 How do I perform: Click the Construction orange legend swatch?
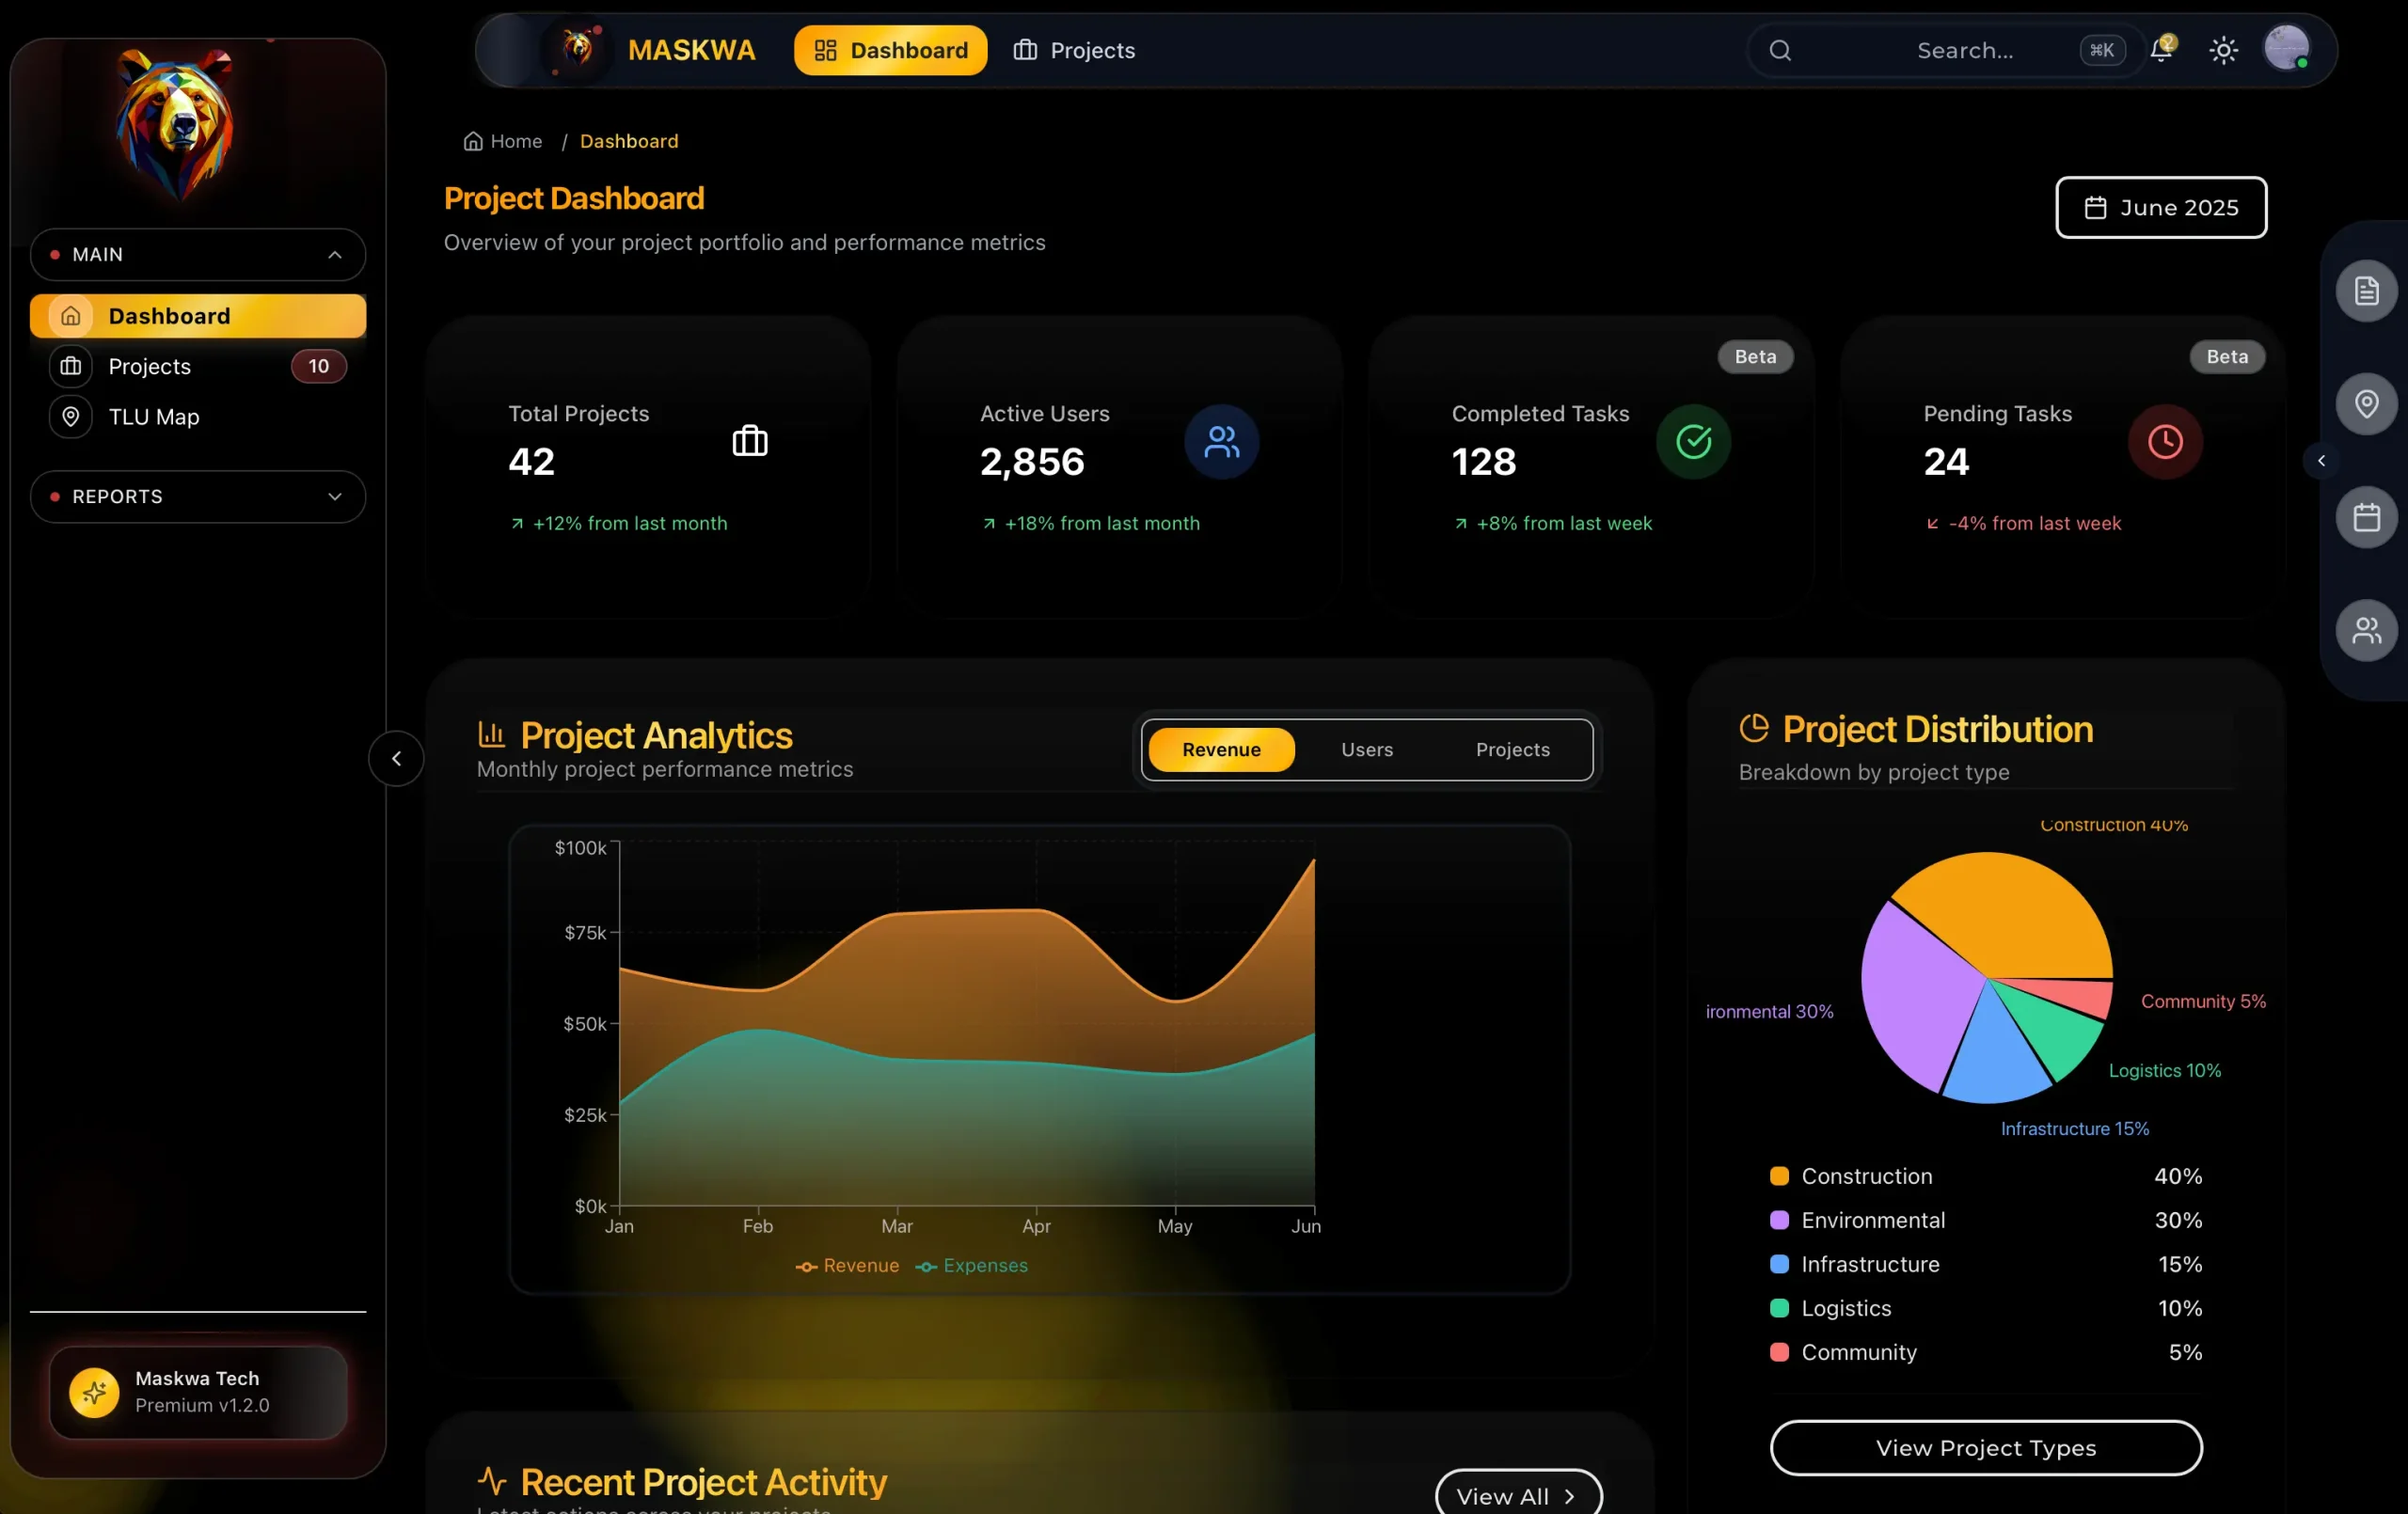click(x=1779, y=1176)
